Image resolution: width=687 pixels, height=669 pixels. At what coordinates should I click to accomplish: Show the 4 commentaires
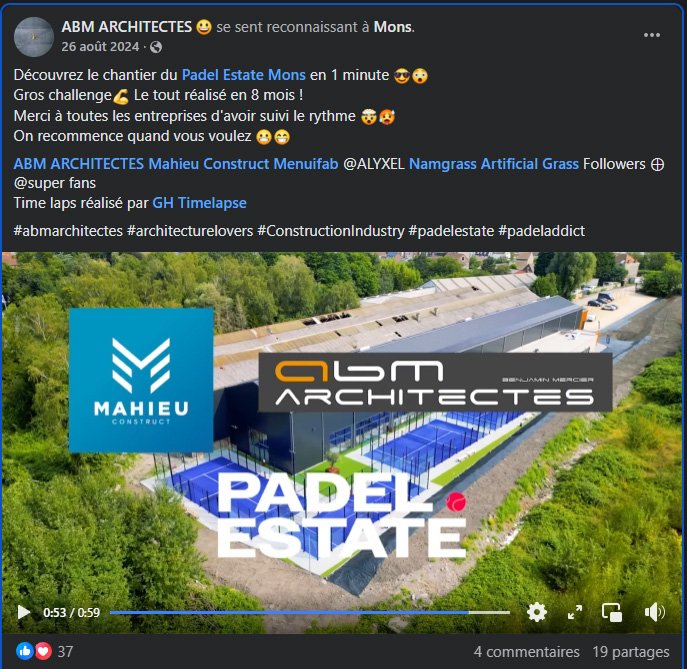pos(526,651)
